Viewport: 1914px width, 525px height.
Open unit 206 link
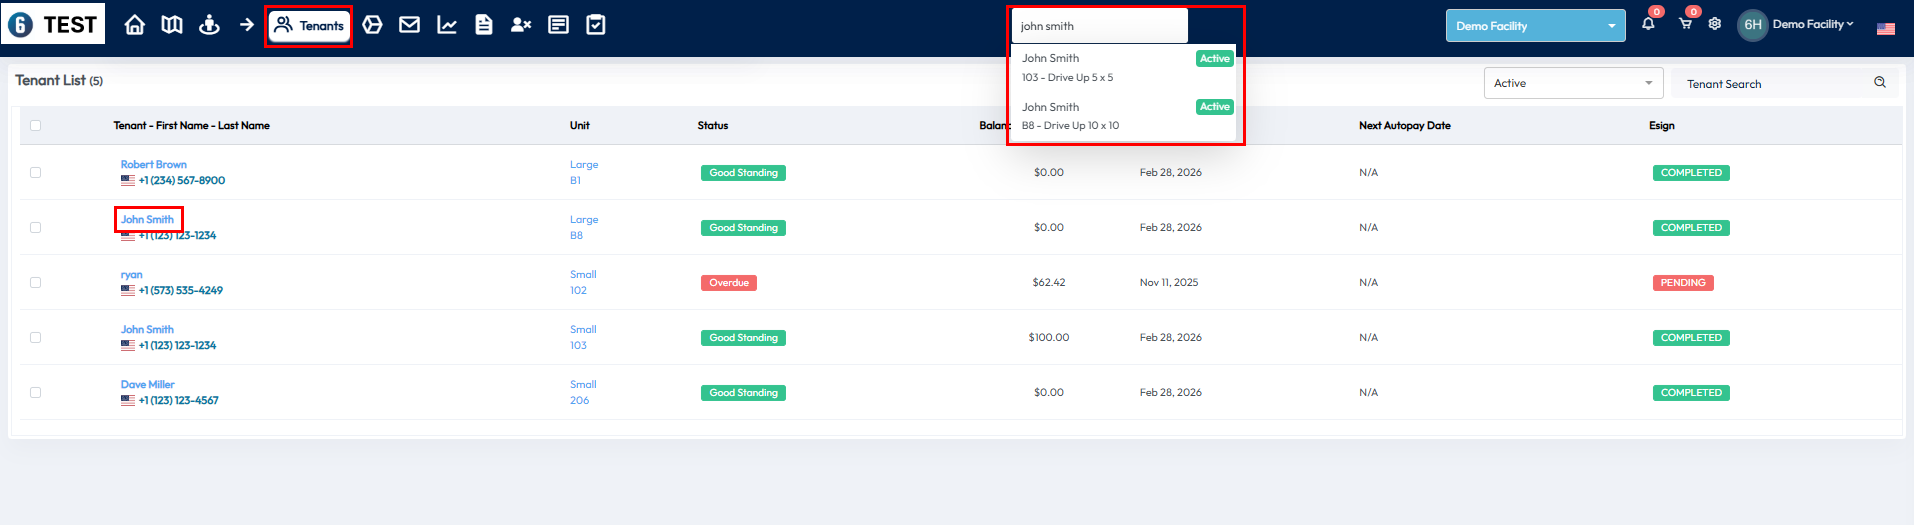click(x=579, y=401)
